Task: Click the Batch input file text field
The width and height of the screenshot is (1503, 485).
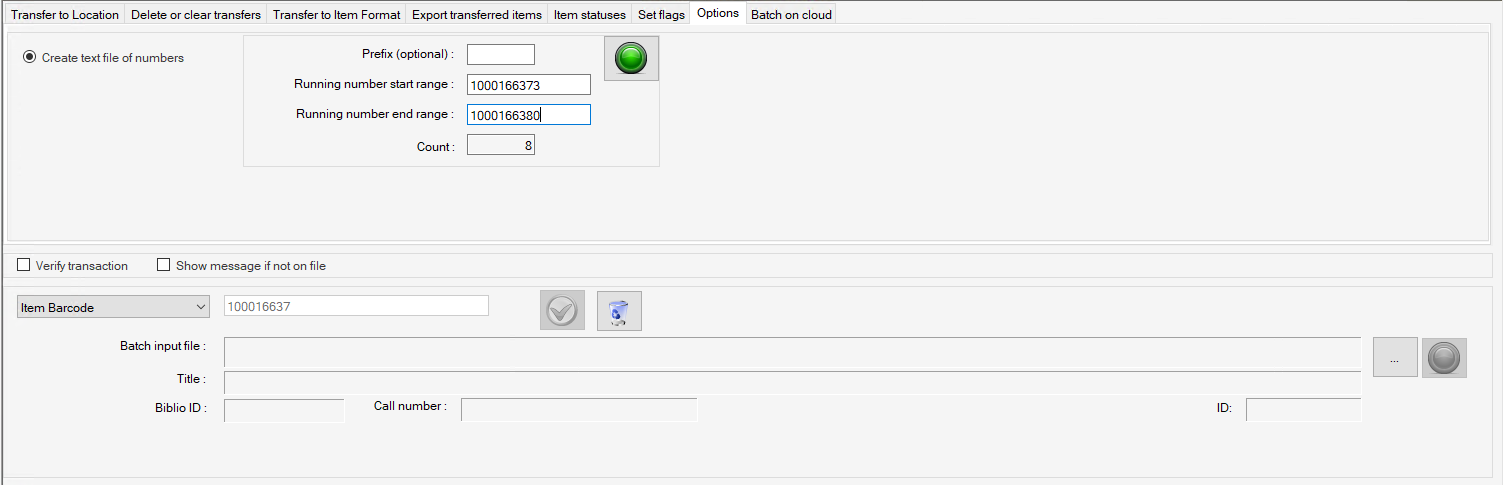Action: point(792,352)
